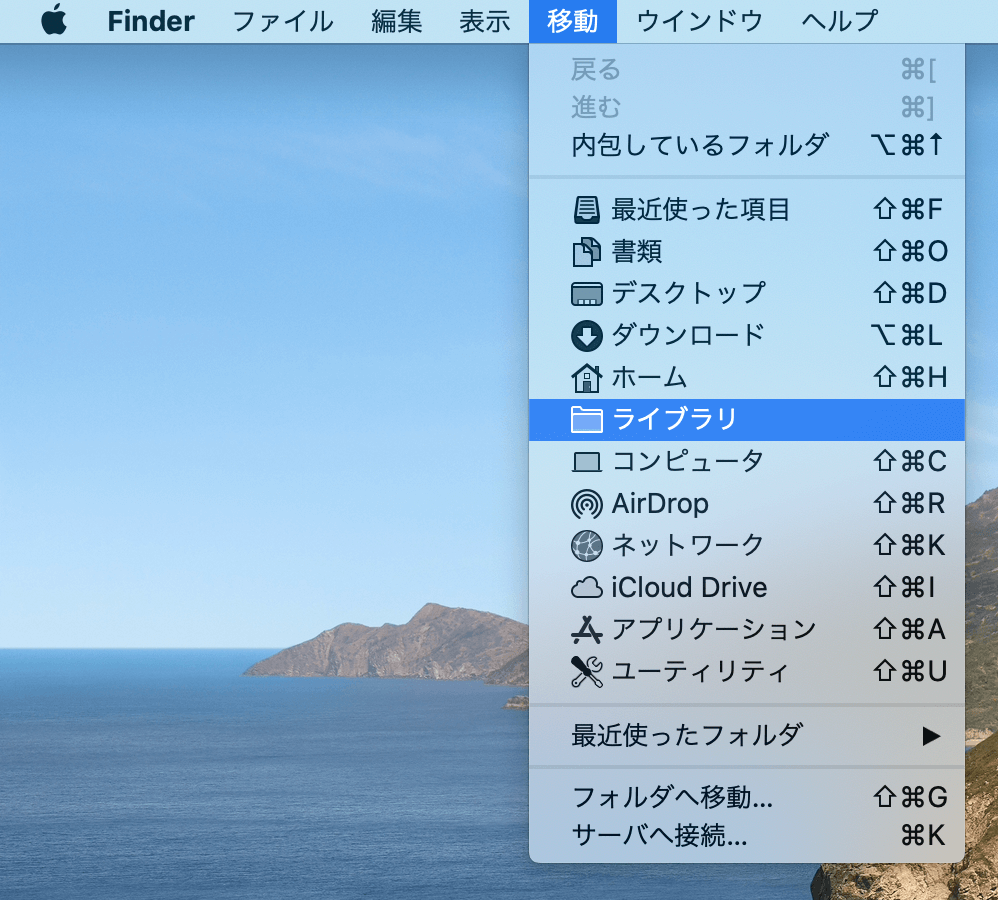Open the 編集 menu
The image size is (998, 900).
pos(397,21)
